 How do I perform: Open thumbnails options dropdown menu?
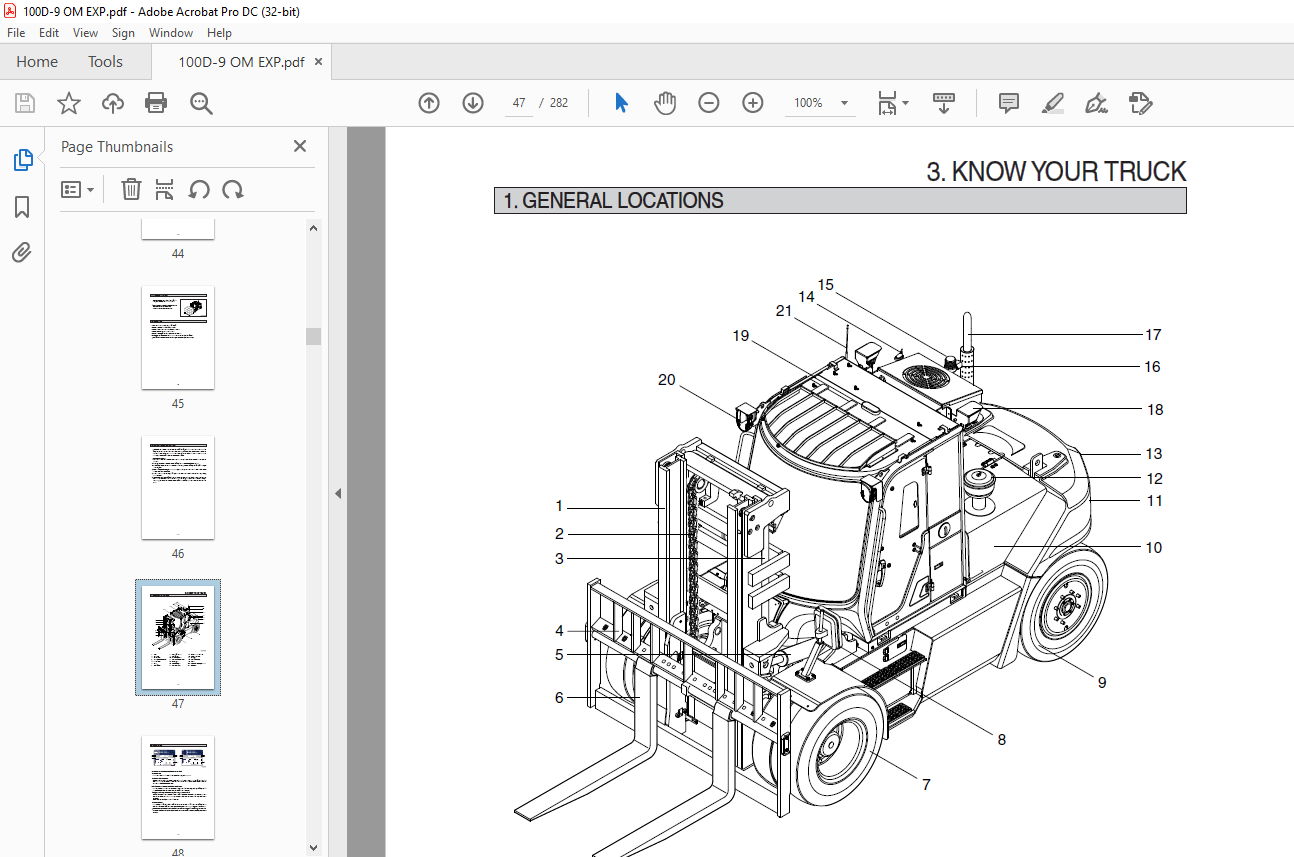(78, 189)
